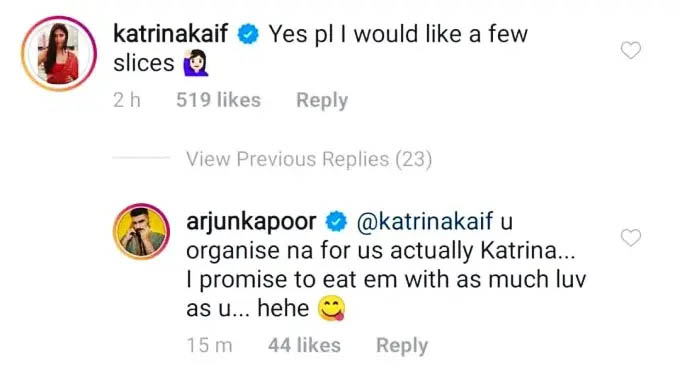Like katrinakaif's comment with the heart
The height and width of the screenshot is (378, 680).
pos(631,50)
